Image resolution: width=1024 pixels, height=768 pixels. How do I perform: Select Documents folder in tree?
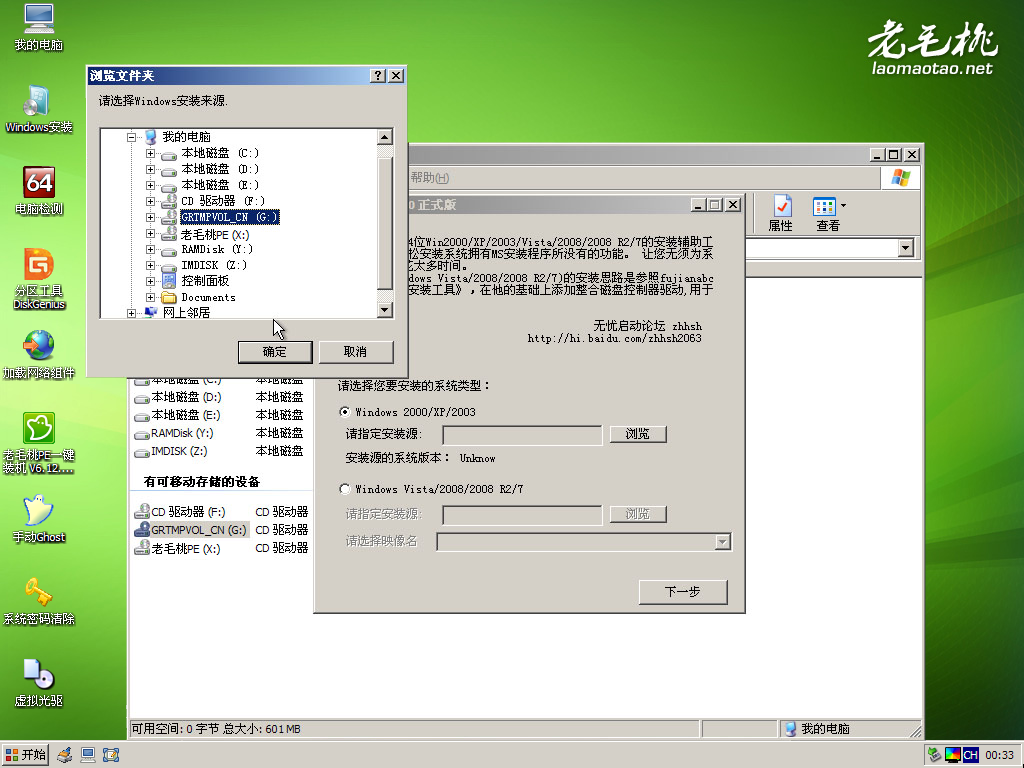[208, 297]
